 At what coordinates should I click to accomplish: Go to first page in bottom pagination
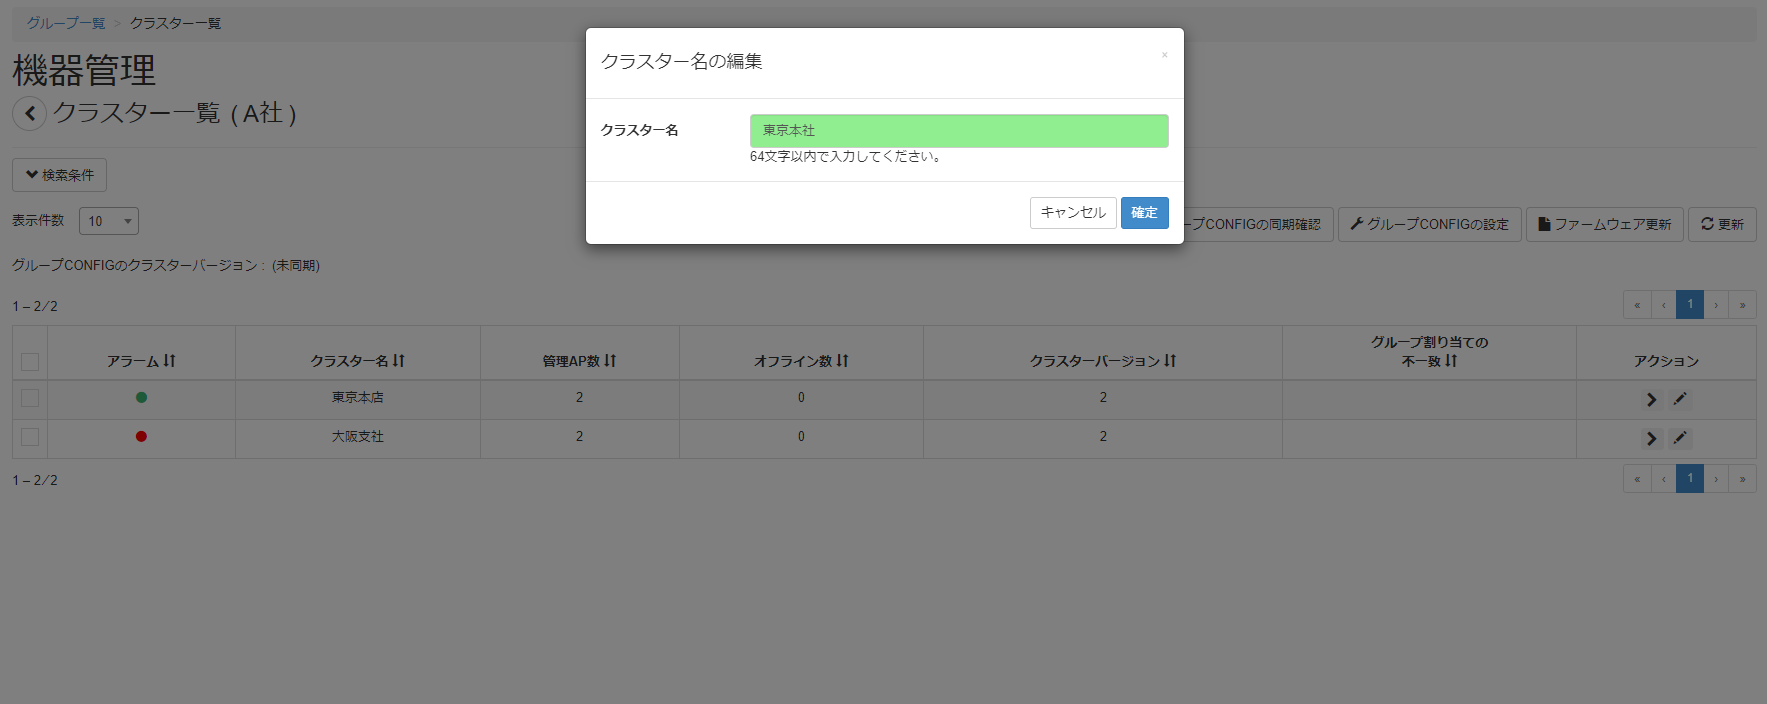[x=1637, y=479]
